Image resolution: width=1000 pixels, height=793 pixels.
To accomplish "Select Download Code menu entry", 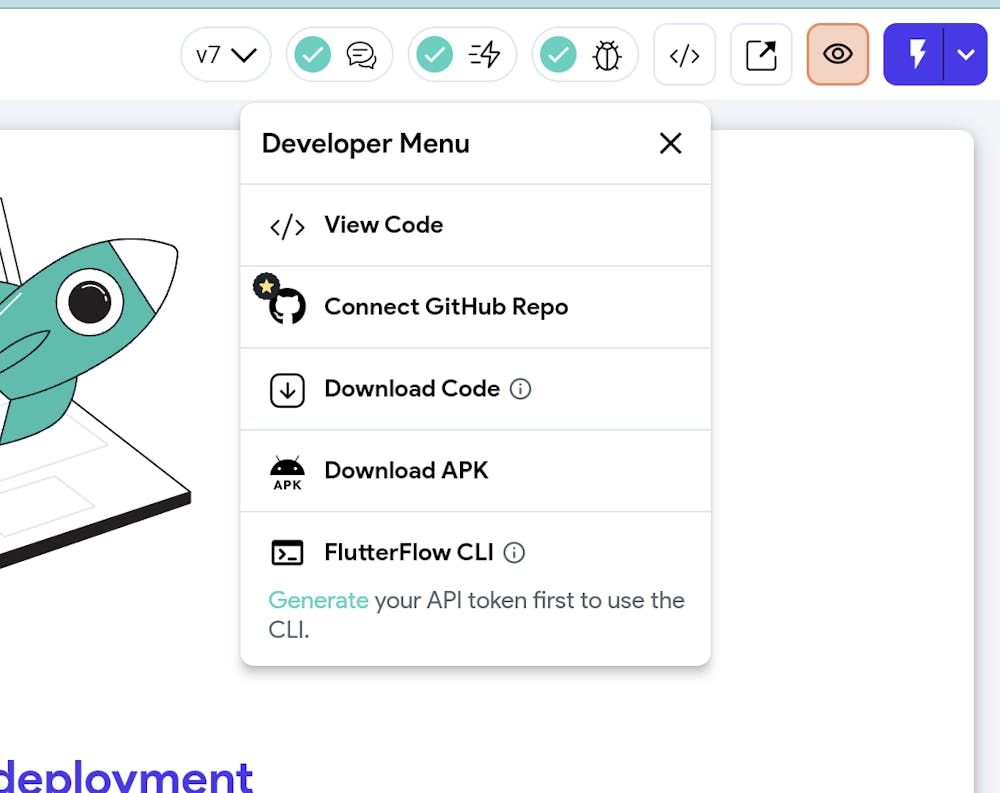I will tap(475, 389).
